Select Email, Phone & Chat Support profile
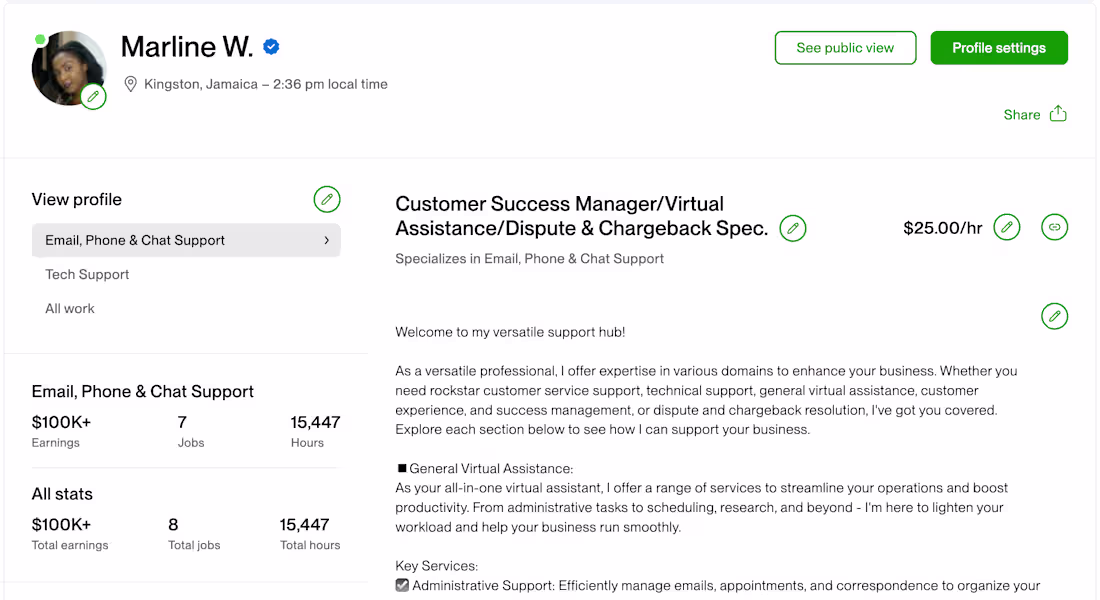 pyautogui.click(x=135, y=240)
